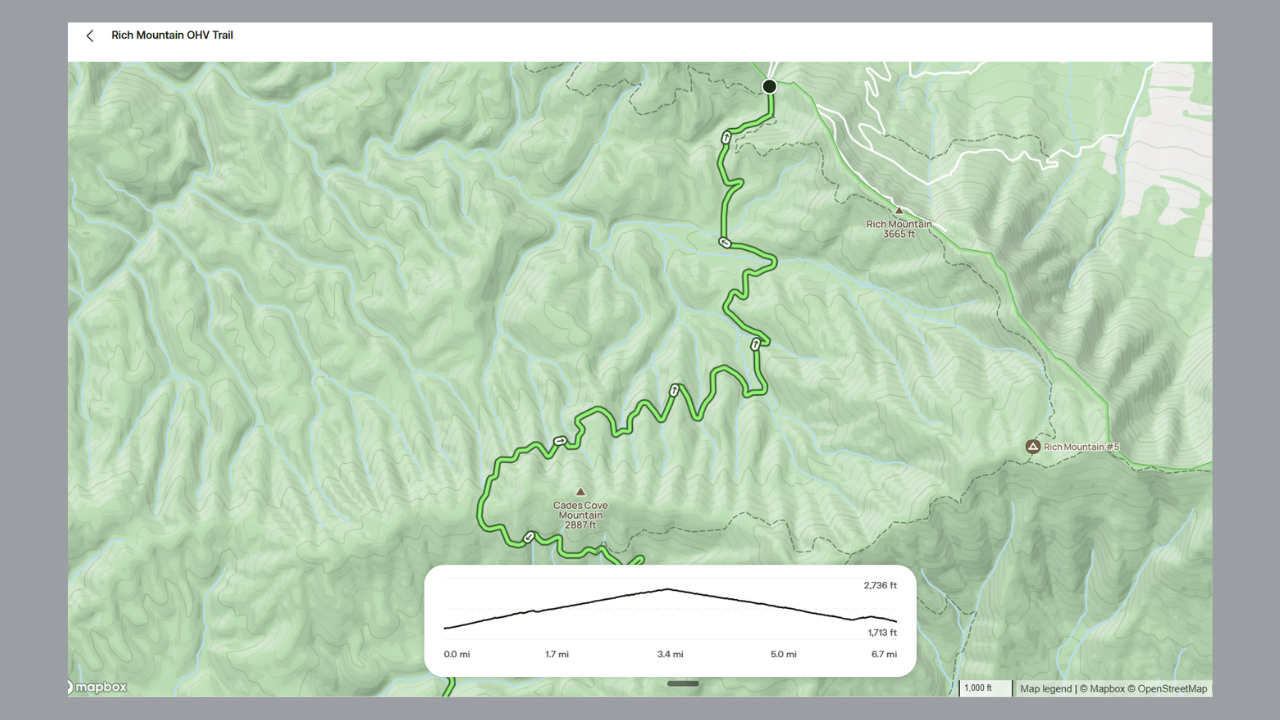This screenshot has width=1280, height=720.
Task: Go back using the header arrow
Action: pyautogui.click(x=90, y=36)
